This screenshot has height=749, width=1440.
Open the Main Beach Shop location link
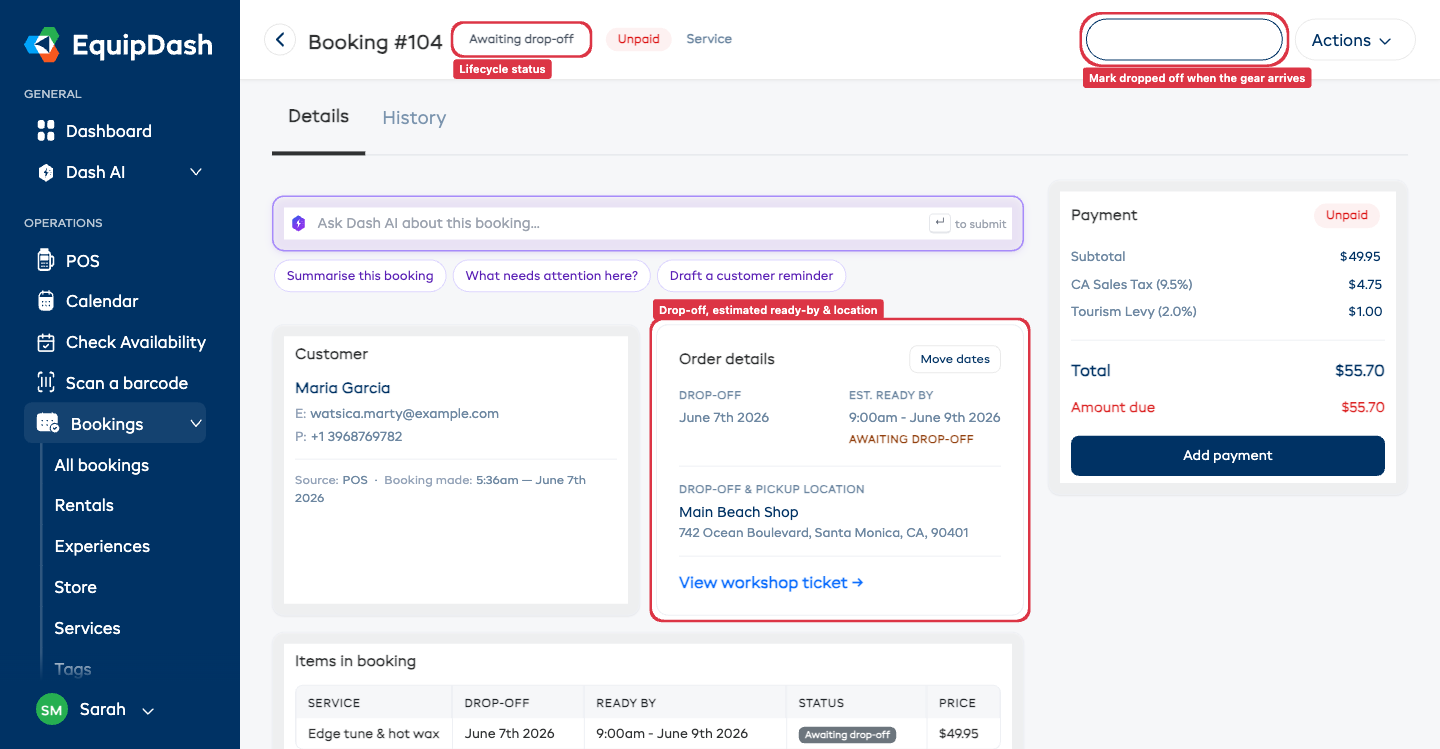click(x=739, y=512)
